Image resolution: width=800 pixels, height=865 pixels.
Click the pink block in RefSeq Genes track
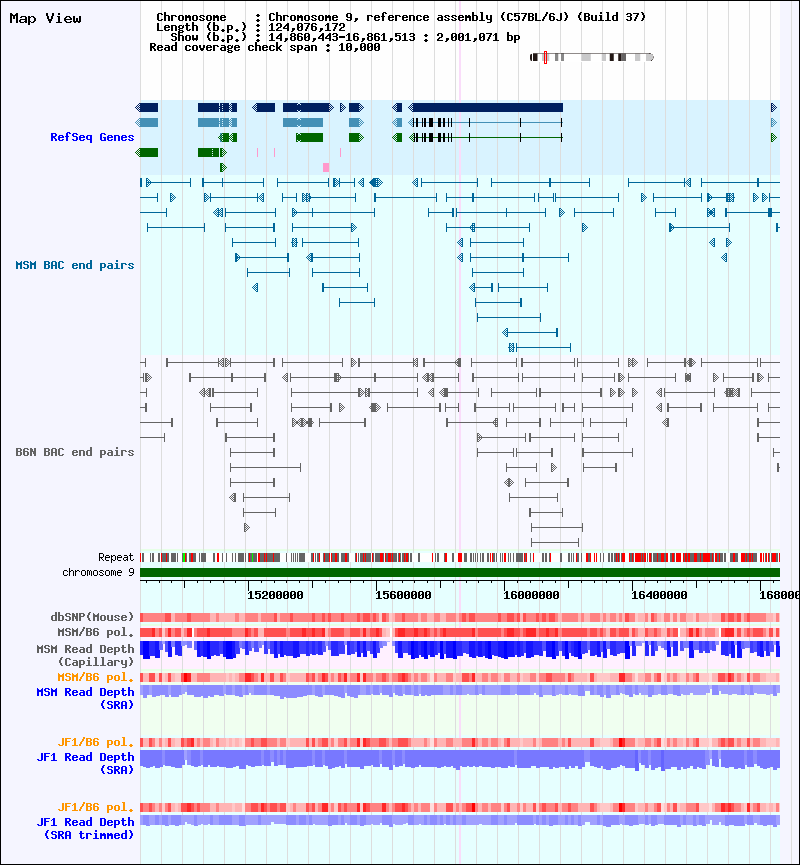pos(326,167)
